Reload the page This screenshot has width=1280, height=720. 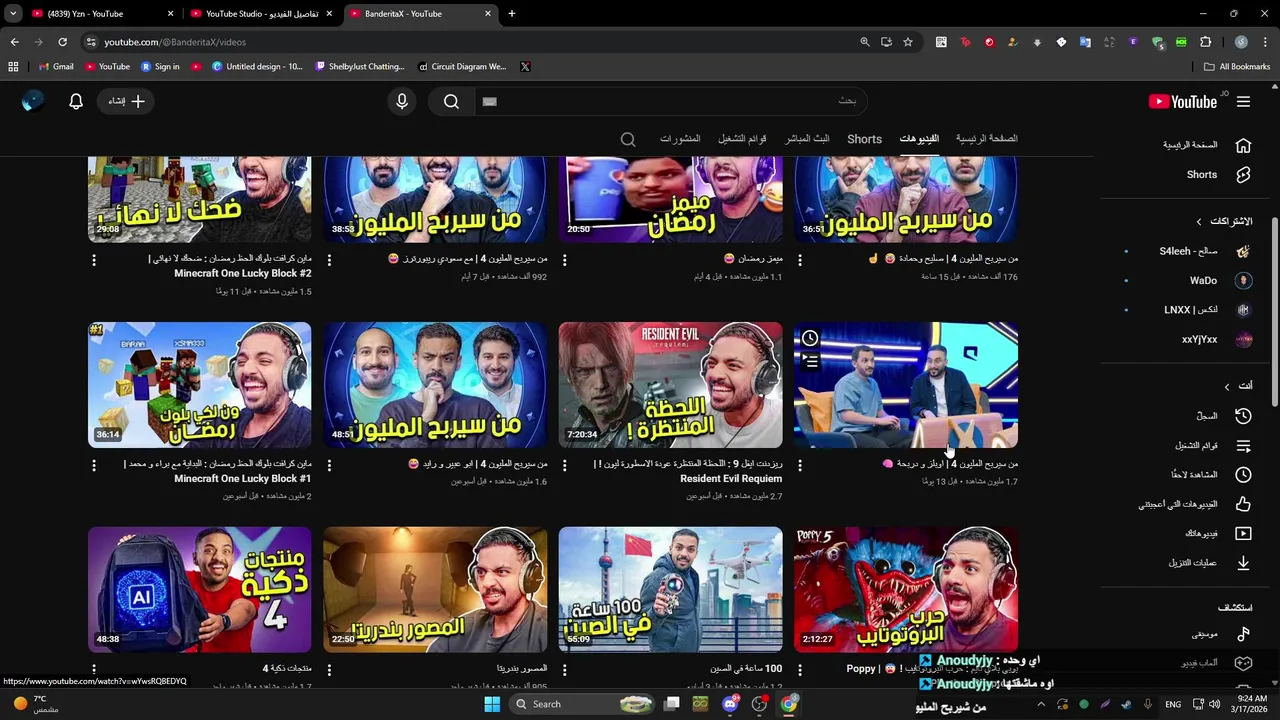tap(62, 42)
